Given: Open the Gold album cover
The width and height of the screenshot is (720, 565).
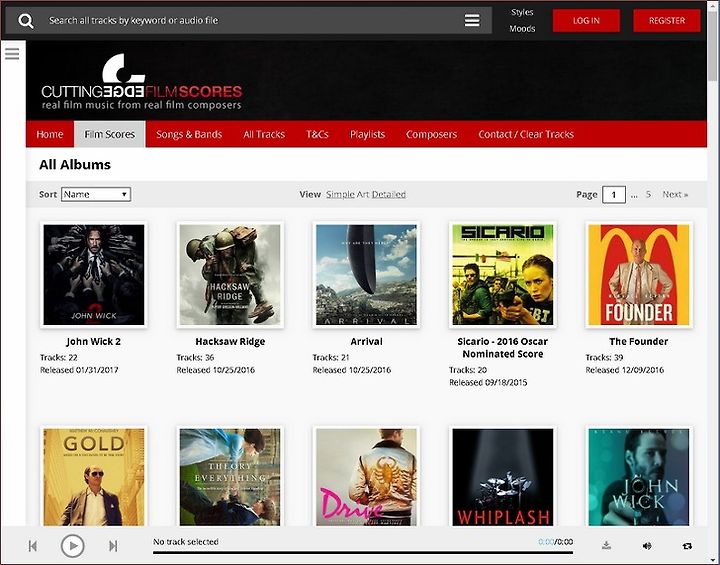Looking at the screenshot, I should pos(94,476).
